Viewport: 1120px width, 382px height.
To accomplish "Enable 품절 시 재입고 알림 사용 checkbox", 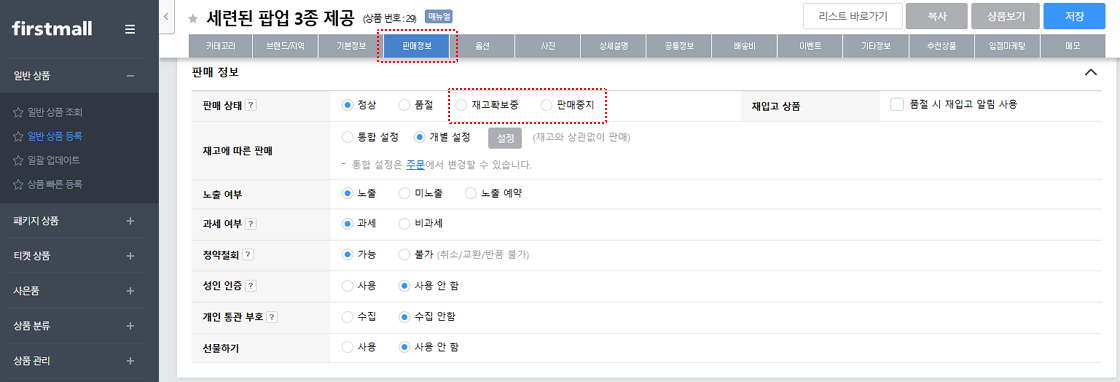I will coord(897,104).
